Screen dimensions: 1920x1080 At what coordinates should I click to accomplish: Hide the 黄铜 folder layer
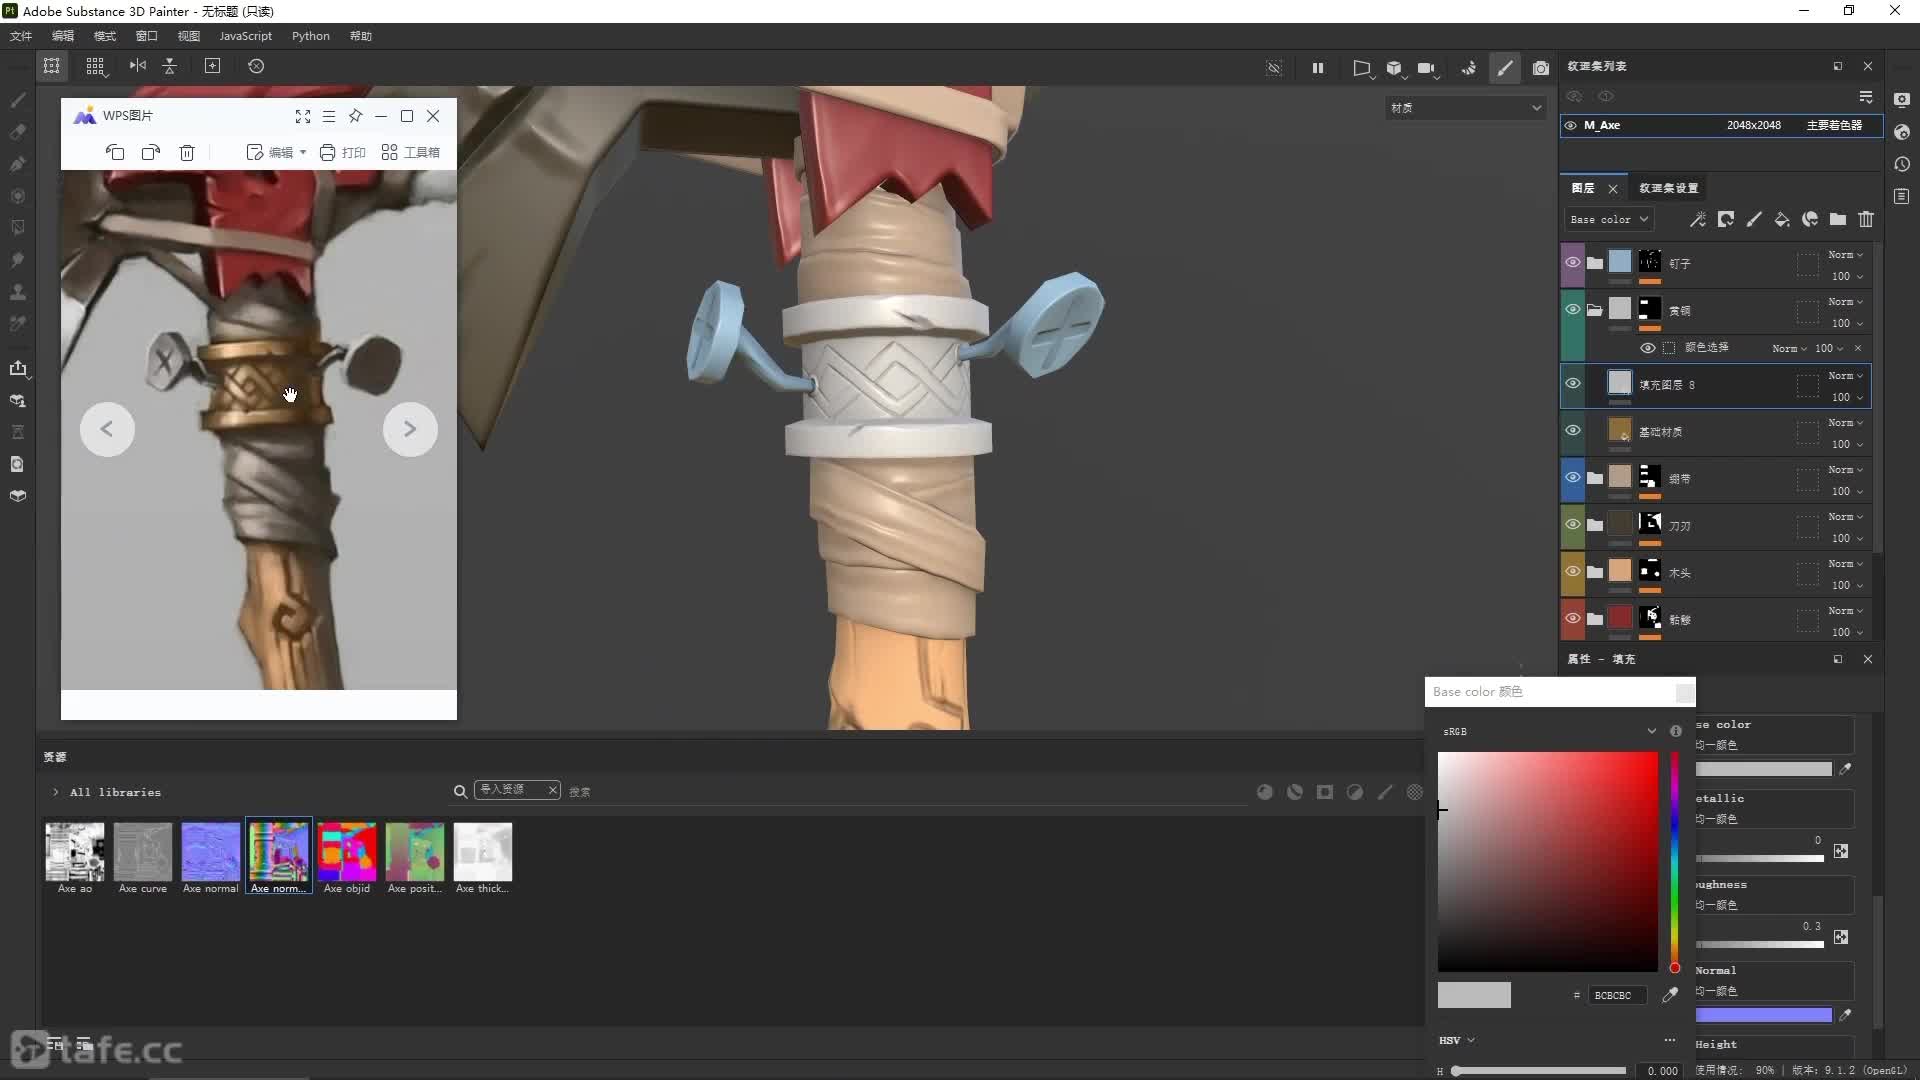[1573, 310]
